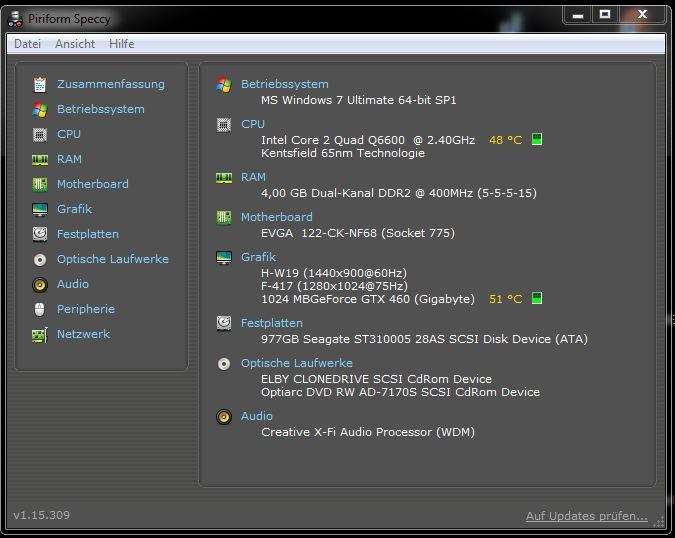The height and width of the screenshot is (538, 675).
Task: Click 'Creative X-Fi Audio Processor (WDM)' text
Action: tap(368, 432)
